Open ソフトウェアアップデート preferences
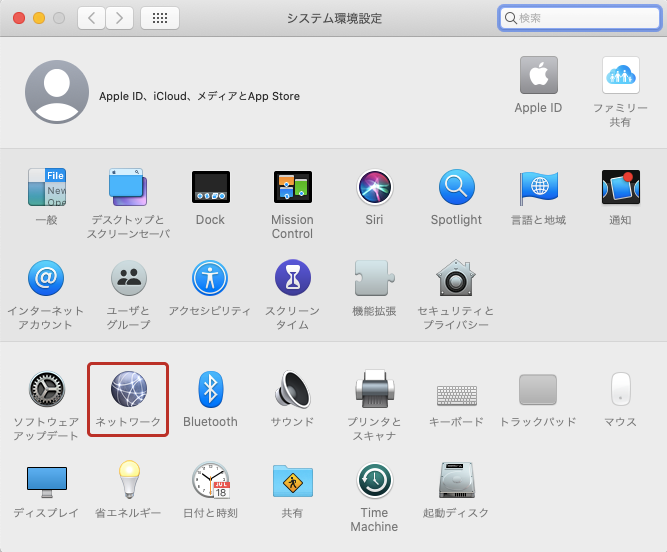The image size is (667, 552). click(47, 389)
